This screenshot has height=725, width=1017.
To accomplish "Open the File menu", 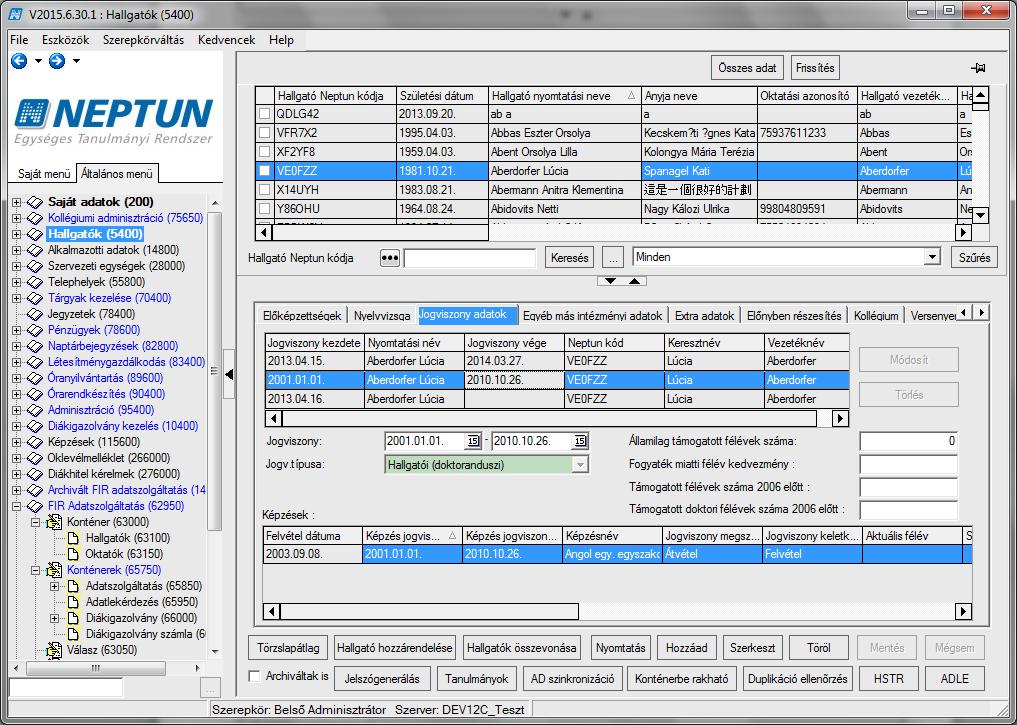I will click(x=19, y=40).
